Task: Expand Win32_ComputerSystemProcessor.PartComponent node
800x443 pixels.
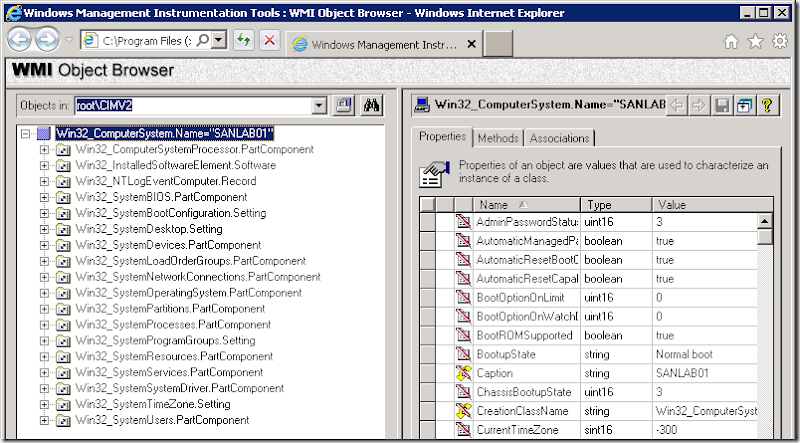Action: [x=44, y=150]
